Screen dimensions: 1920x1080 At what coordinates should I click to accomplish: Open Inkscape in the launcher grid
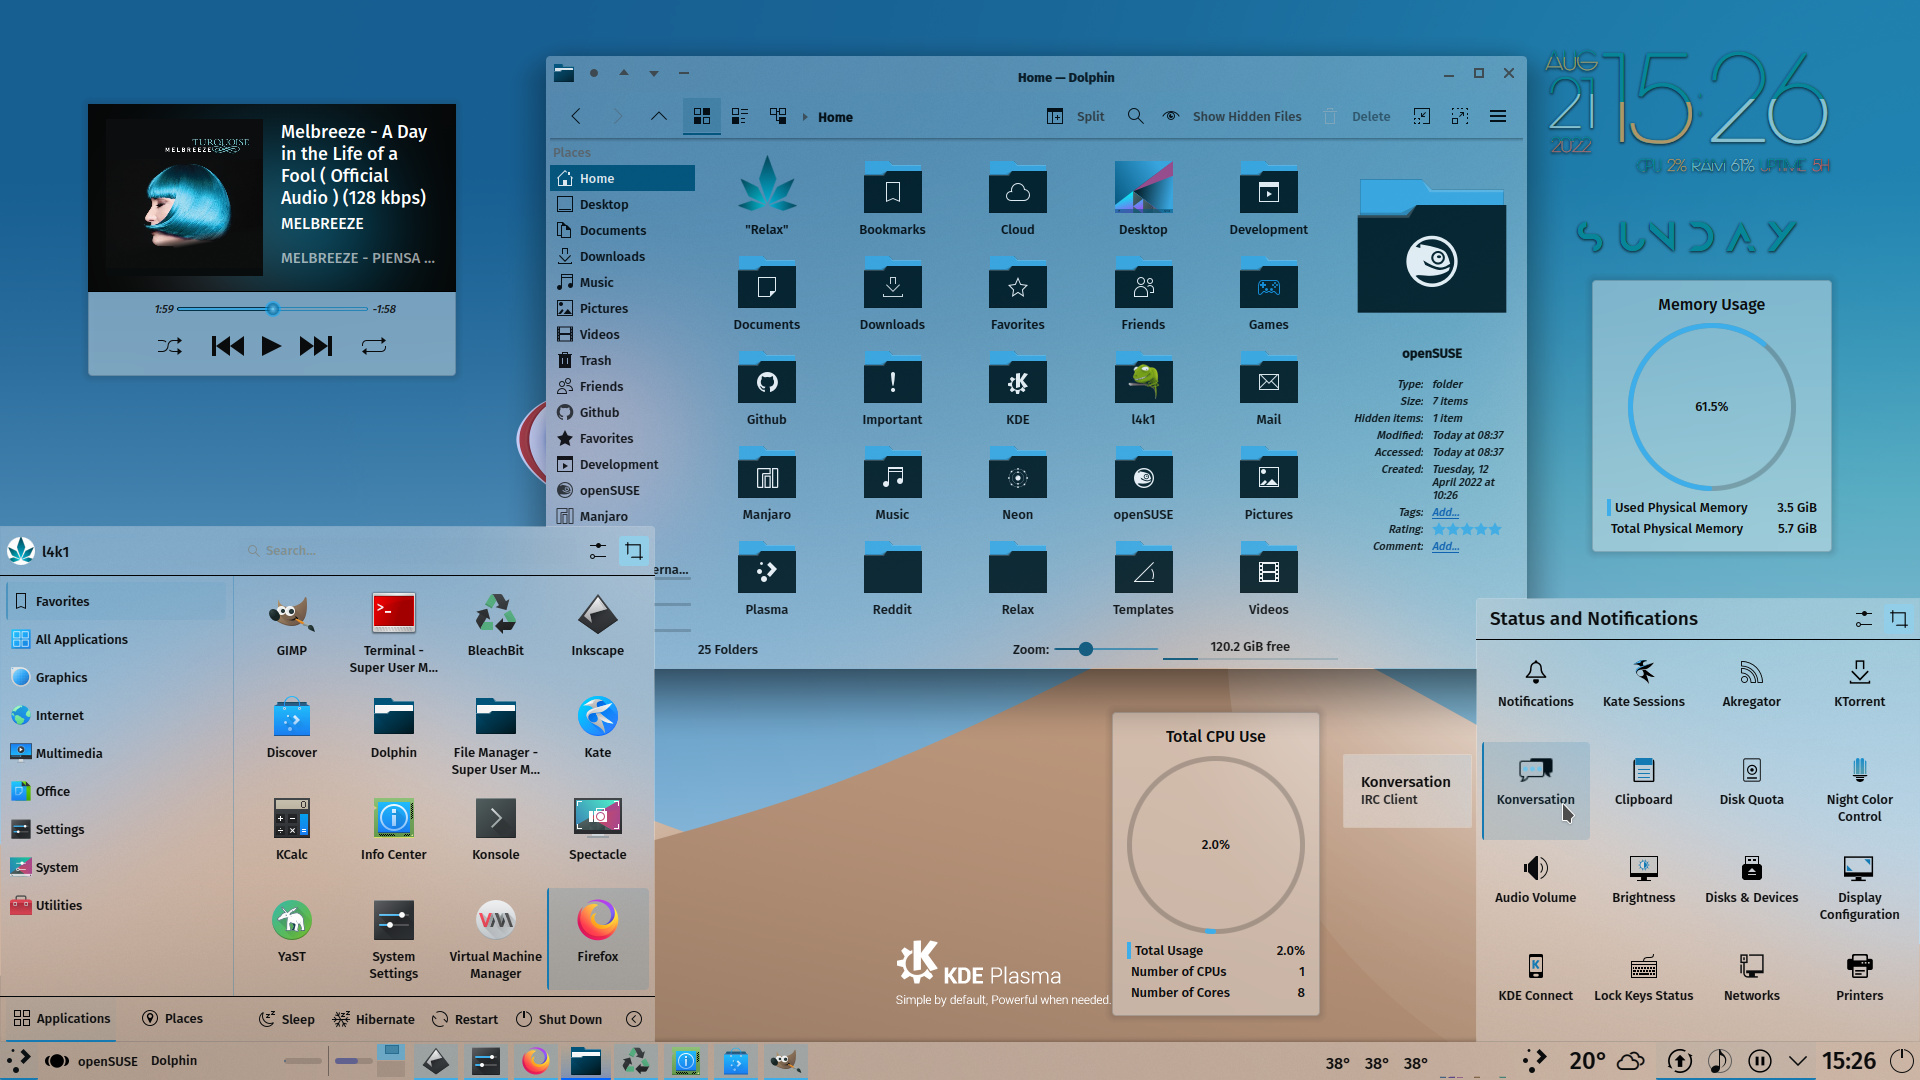[x=597, y=626]
